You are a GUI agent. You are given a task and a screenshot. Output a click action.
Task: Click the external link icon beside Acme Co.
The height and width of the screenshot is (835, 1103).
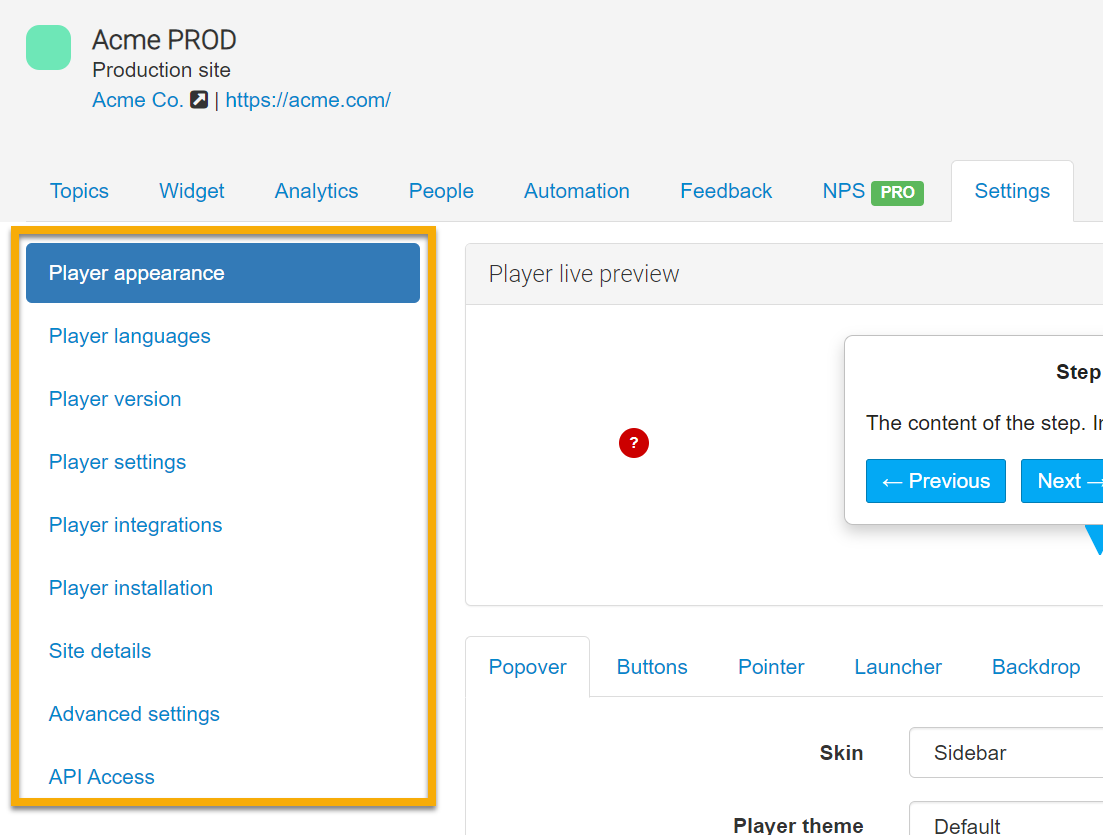click(199, 100)
